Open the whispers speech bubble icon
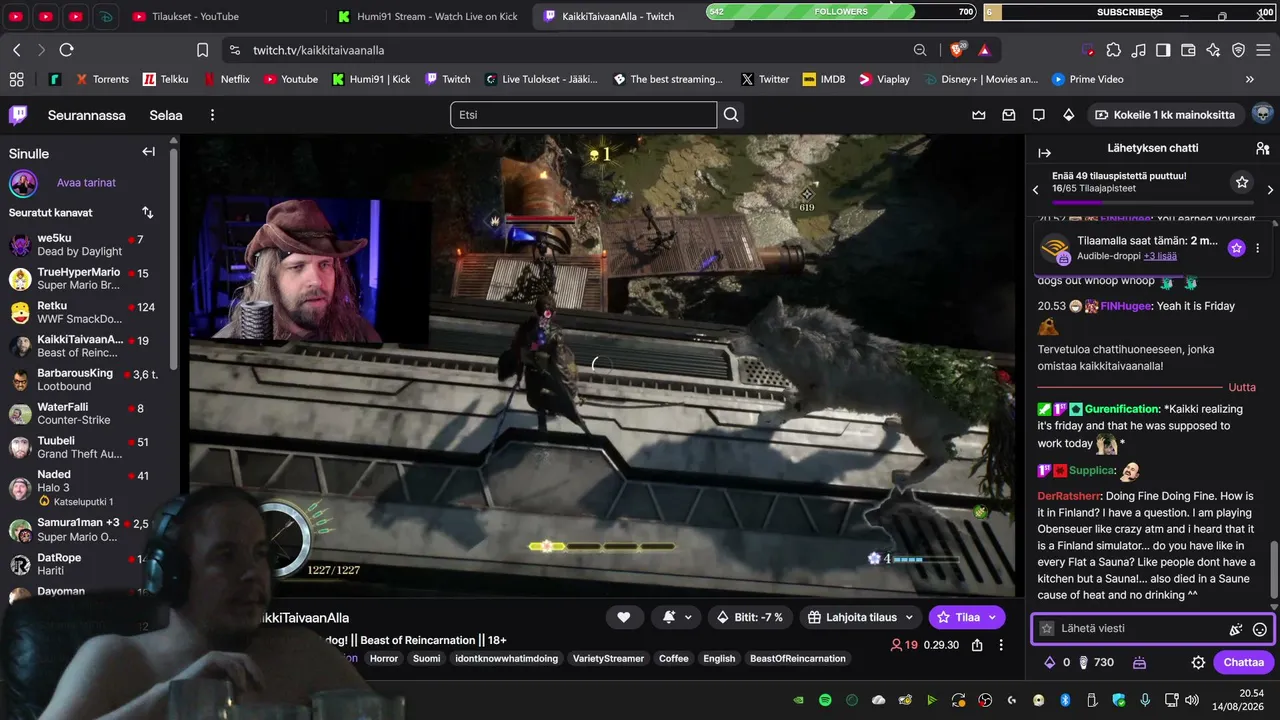This screenshot has height=720, width=1280. (x=1039, y=115)
